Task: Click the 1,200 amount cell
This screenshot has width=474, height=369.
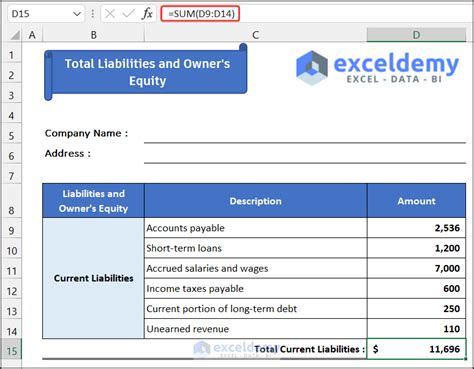Action: [416, 248]
